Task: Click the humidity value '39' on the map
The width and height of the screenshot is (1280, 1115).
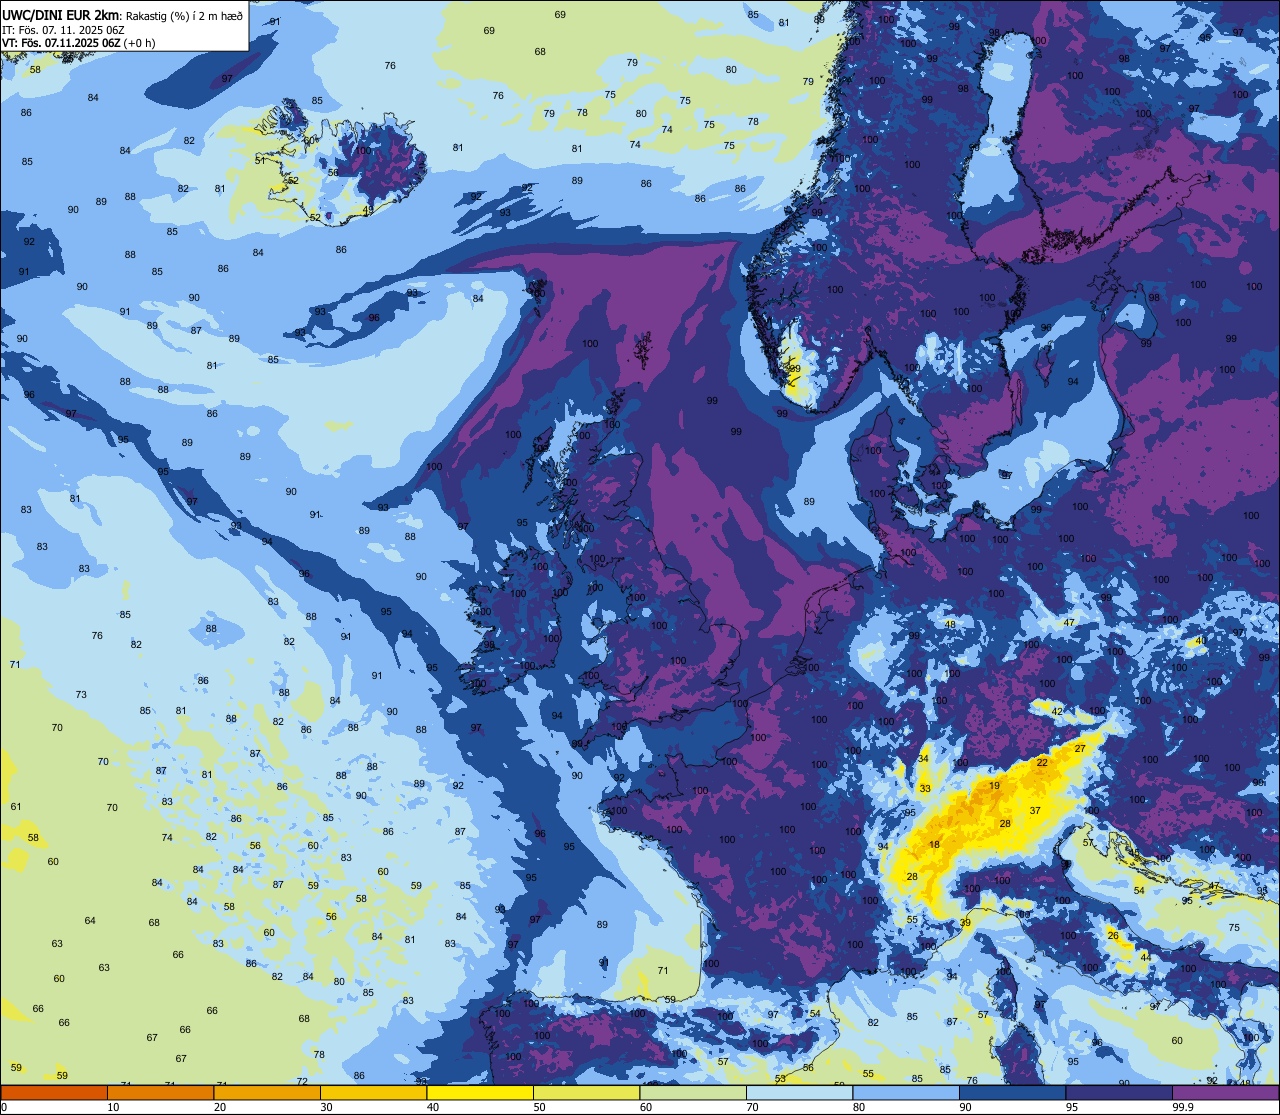Action: pyautogui.click(x=965, y=923)
